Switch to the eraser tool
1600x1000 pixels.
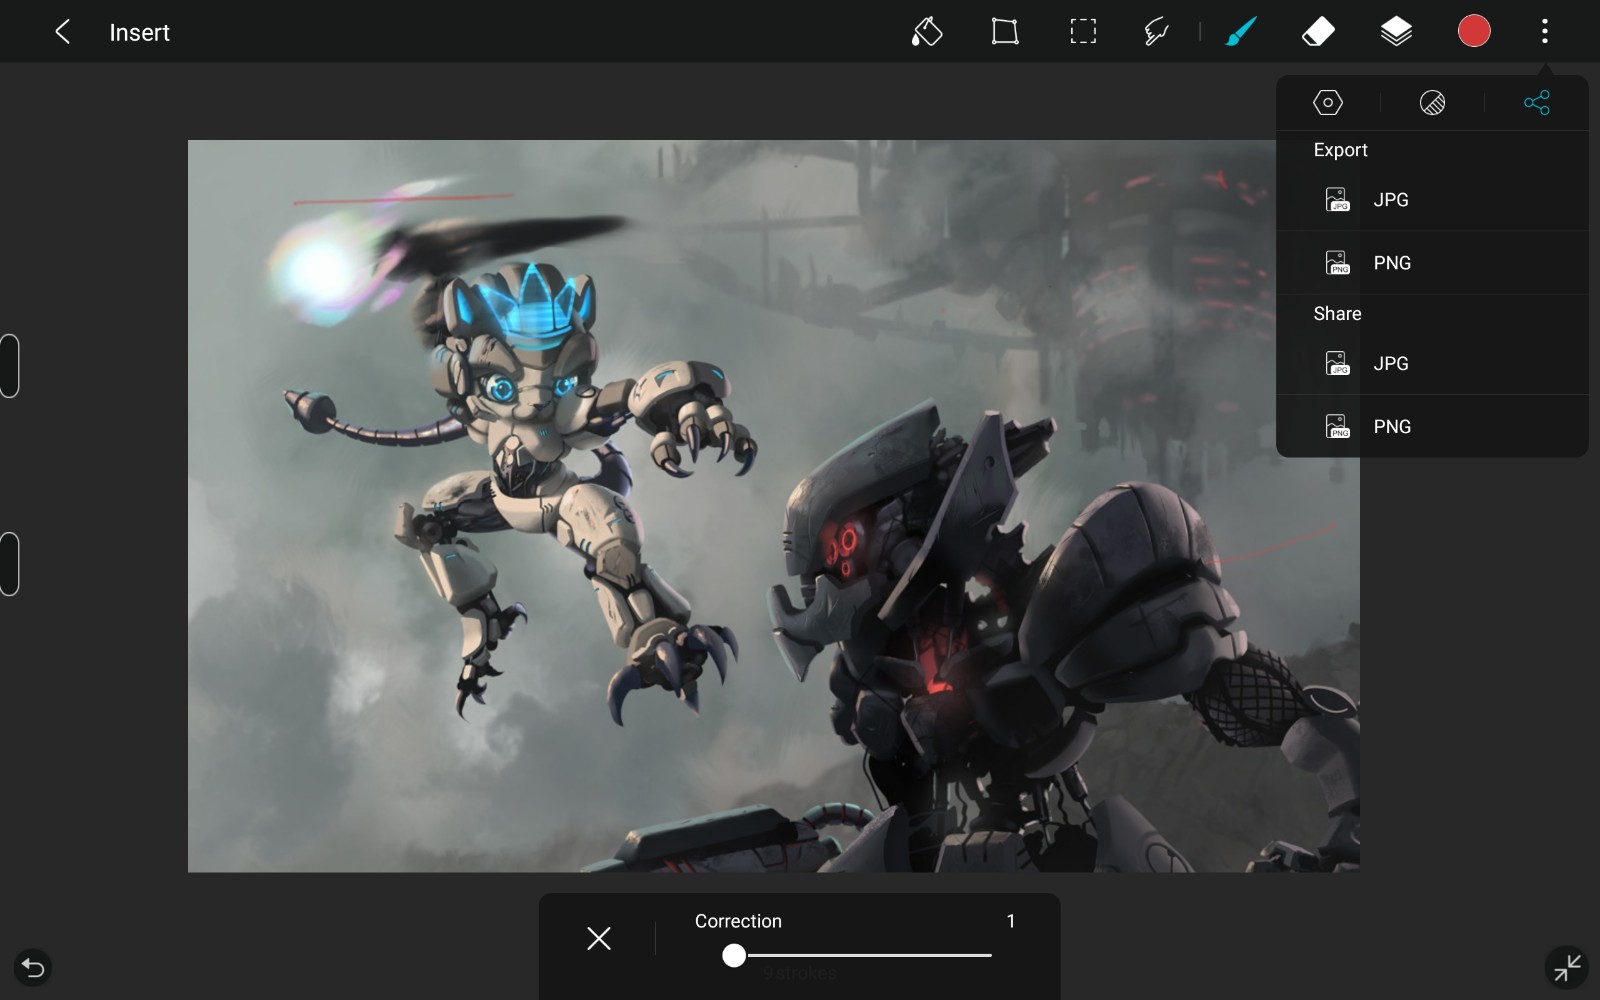tap(1318, 32)
